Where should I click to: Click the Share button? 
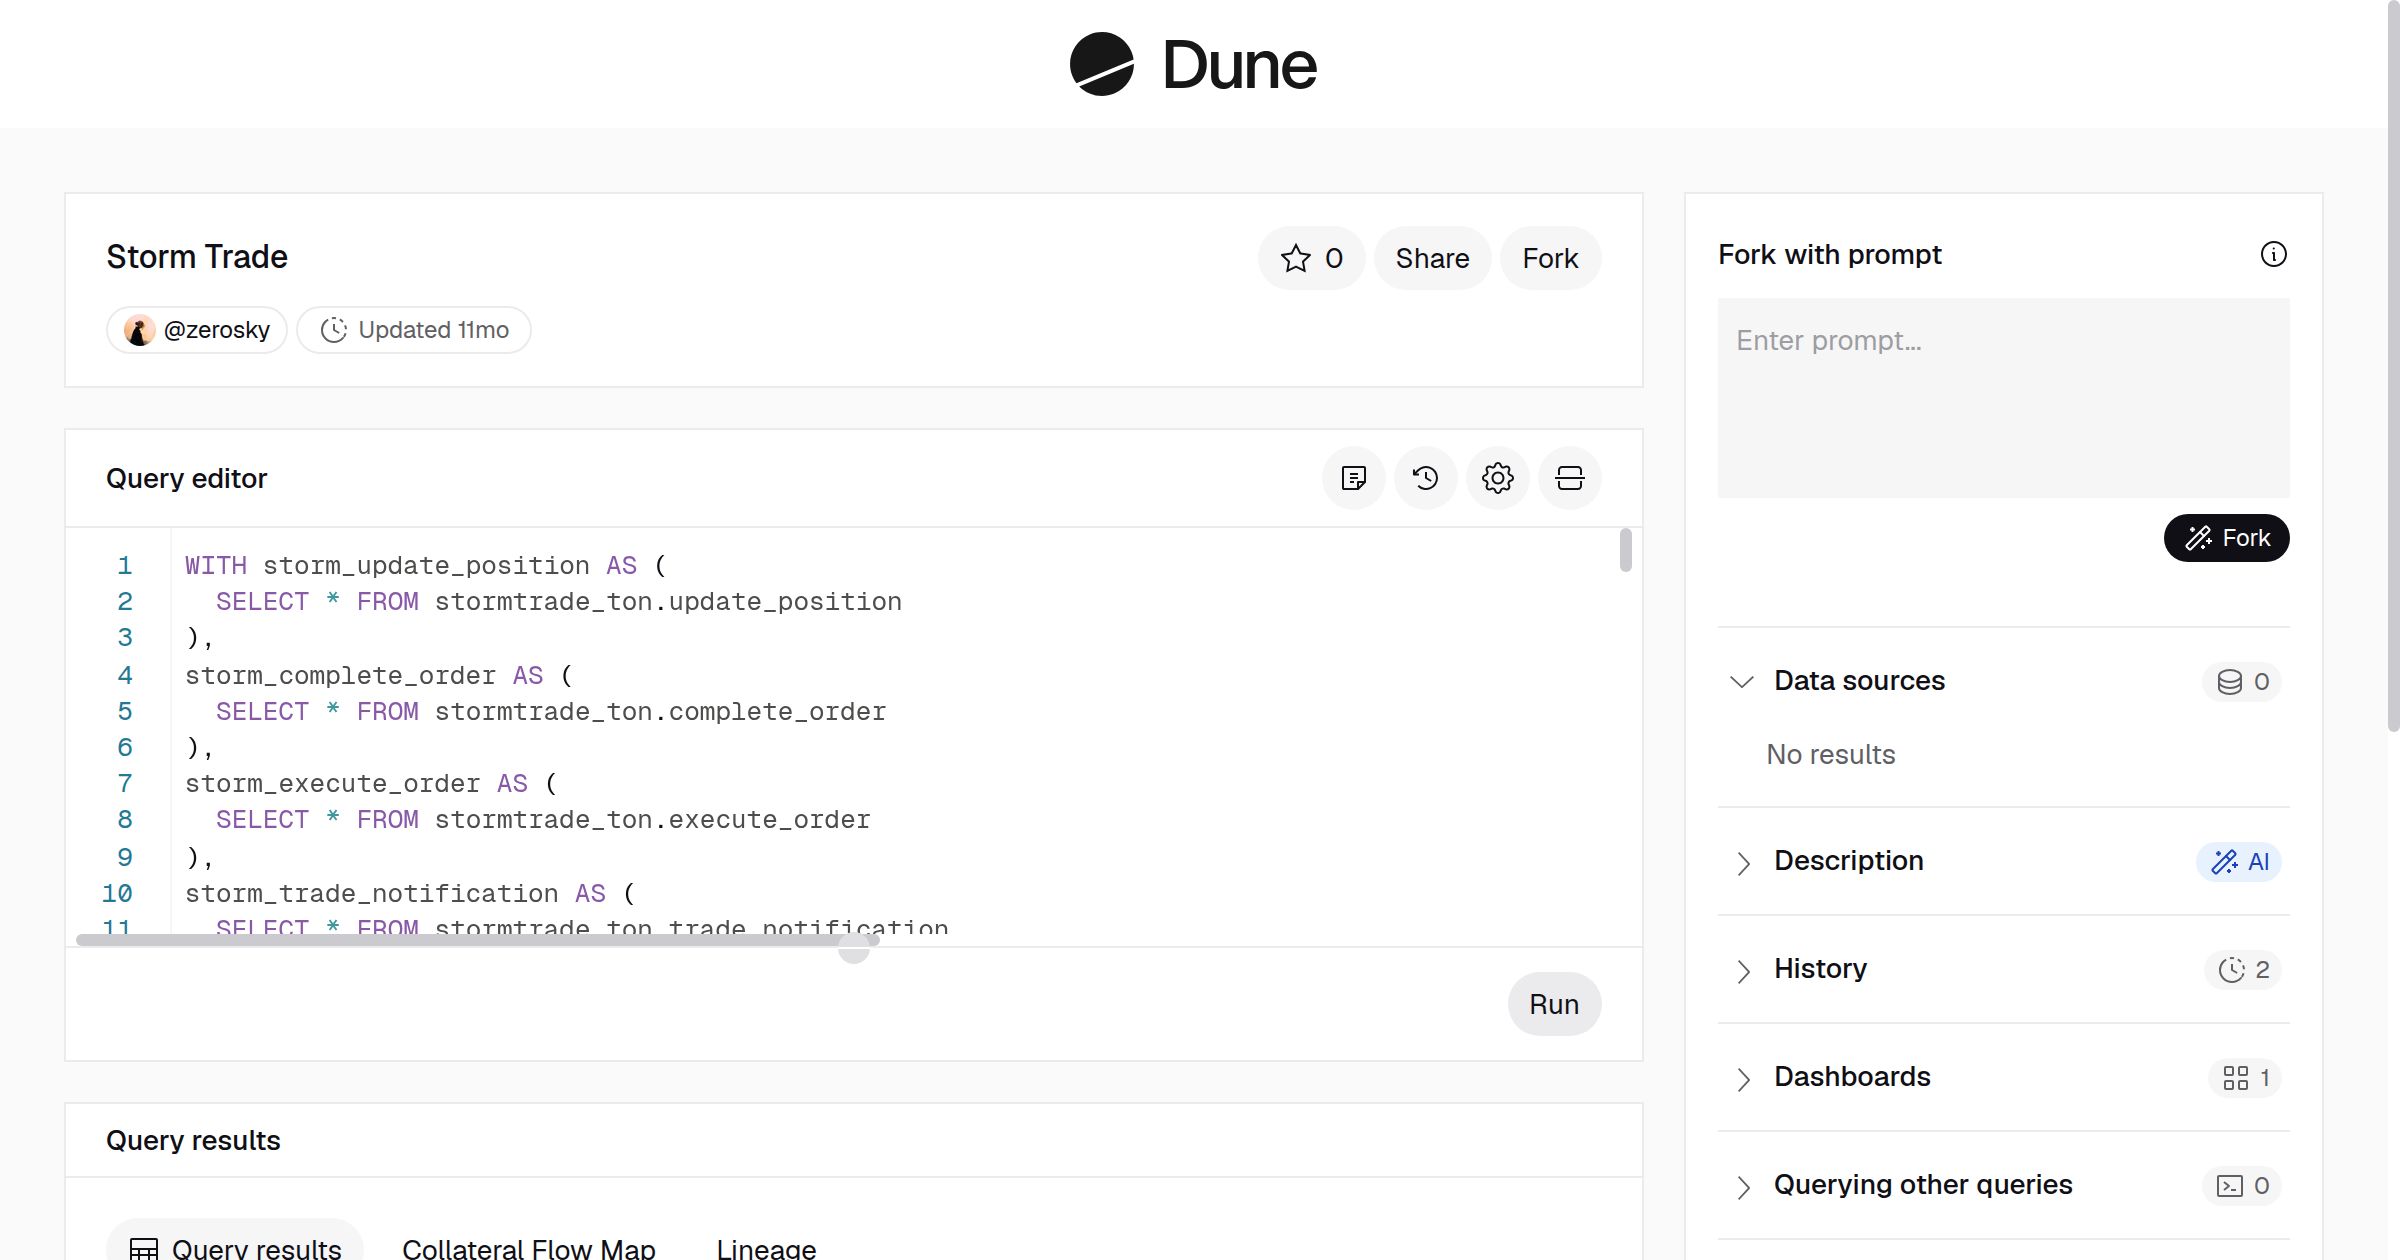click(x=1432, y=258)
